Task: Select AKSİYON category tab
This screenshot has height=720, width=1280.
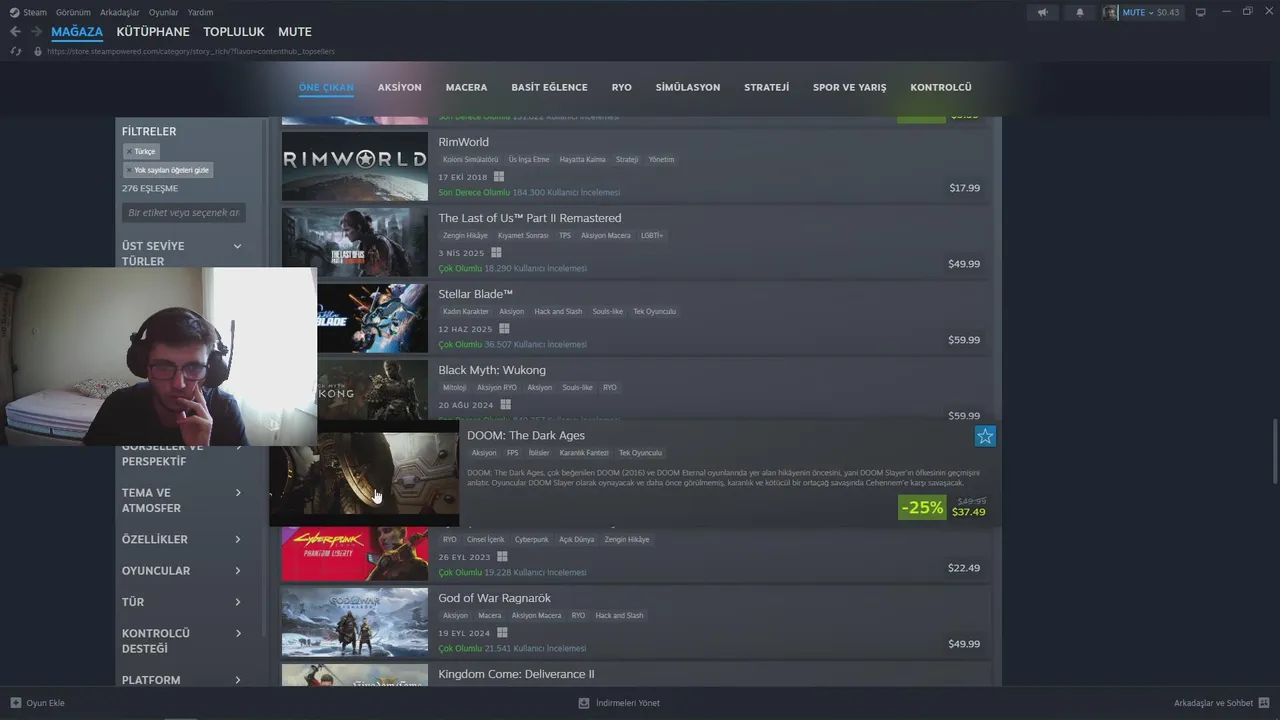Action: coord(400,87)
